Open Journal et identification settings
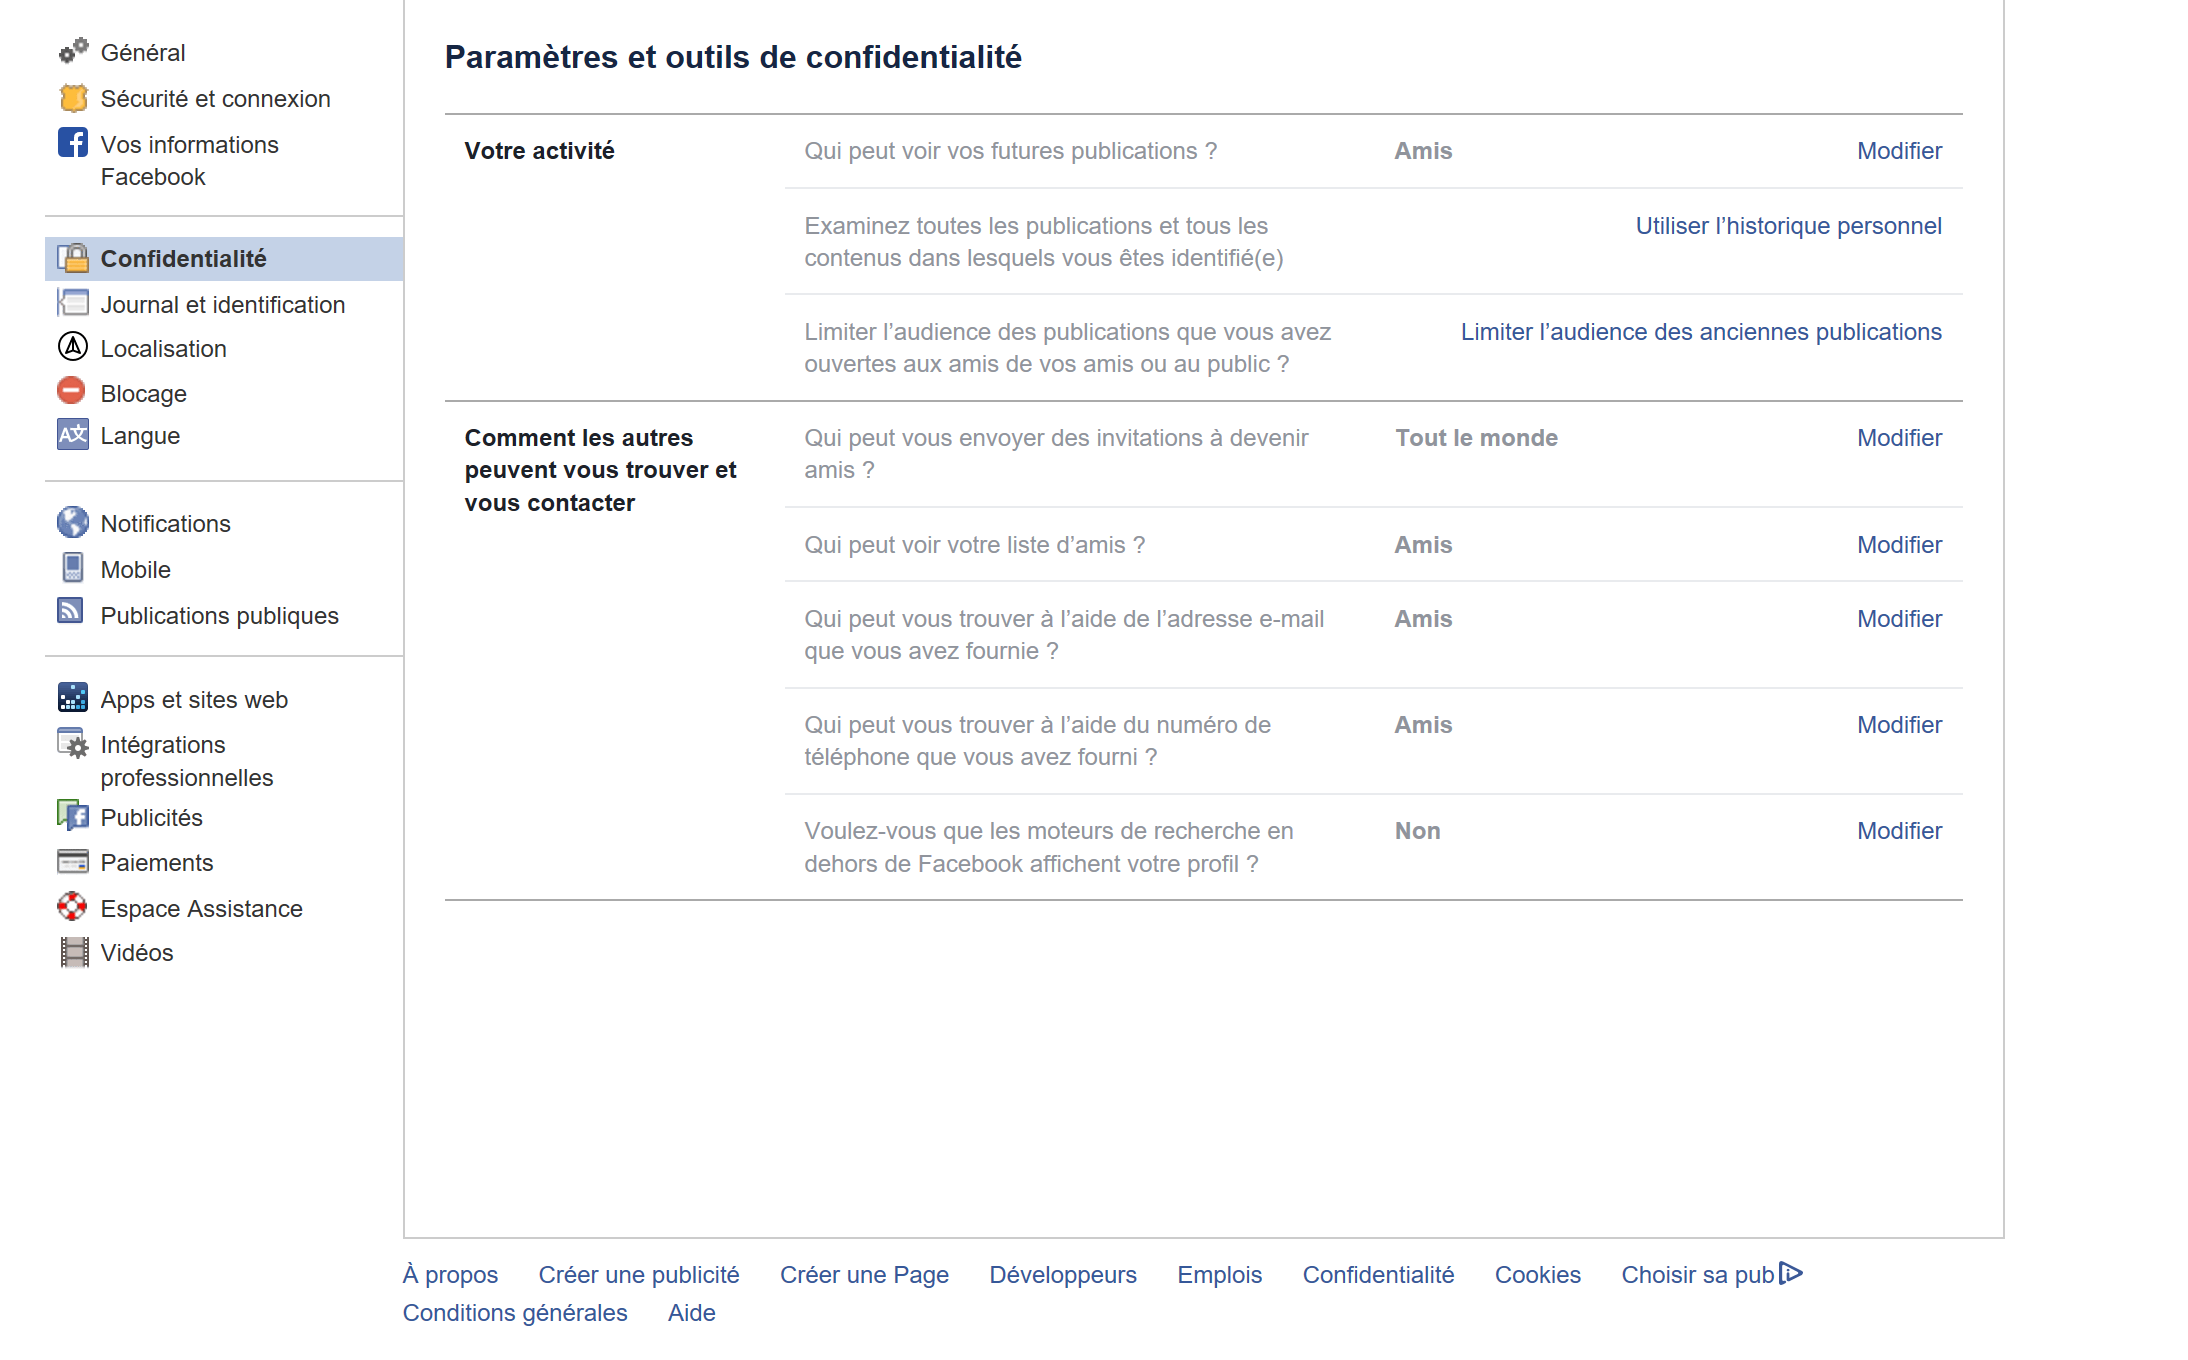2188x1360 pixels. pos(222,305)
